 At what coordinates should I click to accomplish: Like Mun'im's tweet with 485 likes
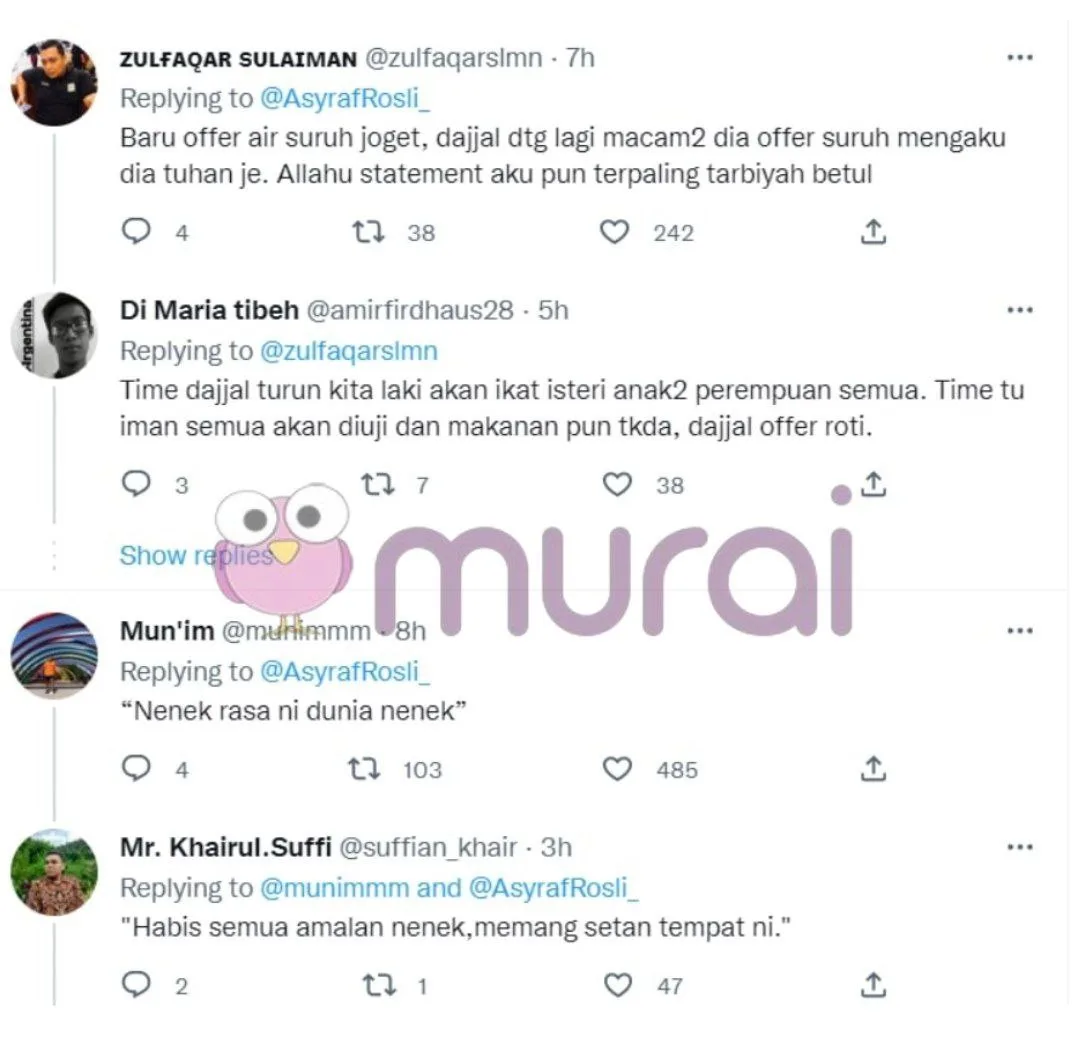pos(618,768)
